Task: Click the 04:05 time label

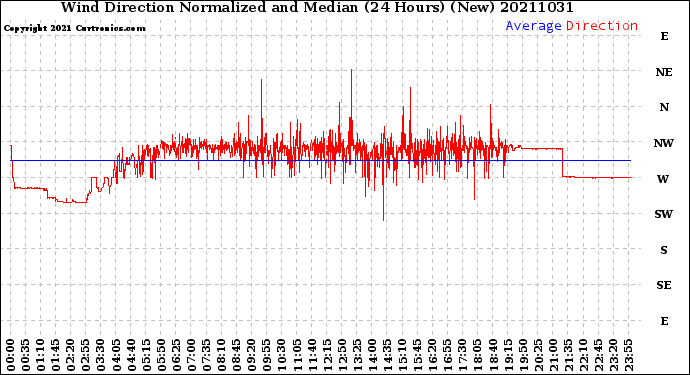Action: tap(116, 355)
